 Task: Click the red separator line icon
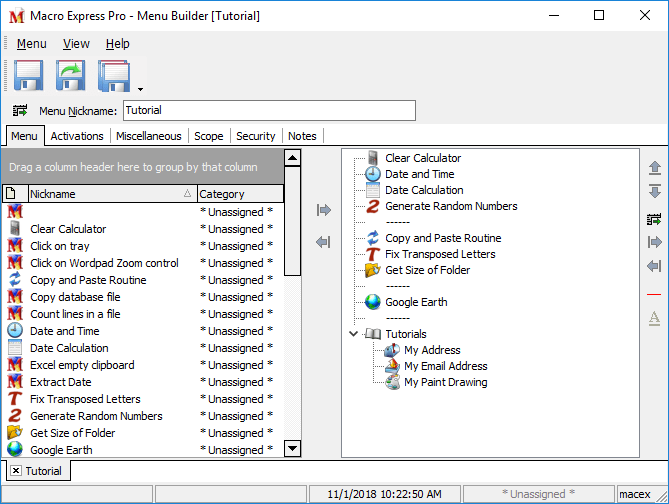coord(654,294)
